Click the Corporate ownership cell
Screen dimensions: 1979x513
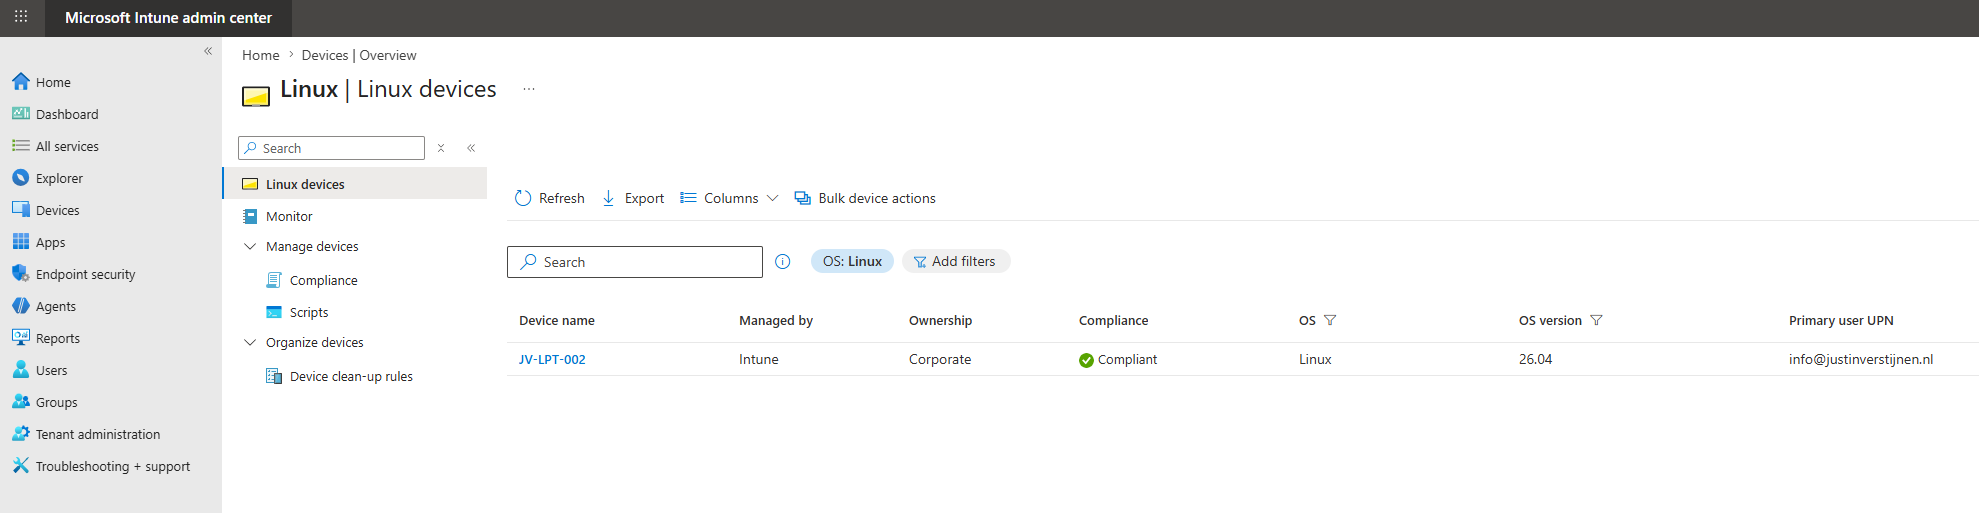940,359
